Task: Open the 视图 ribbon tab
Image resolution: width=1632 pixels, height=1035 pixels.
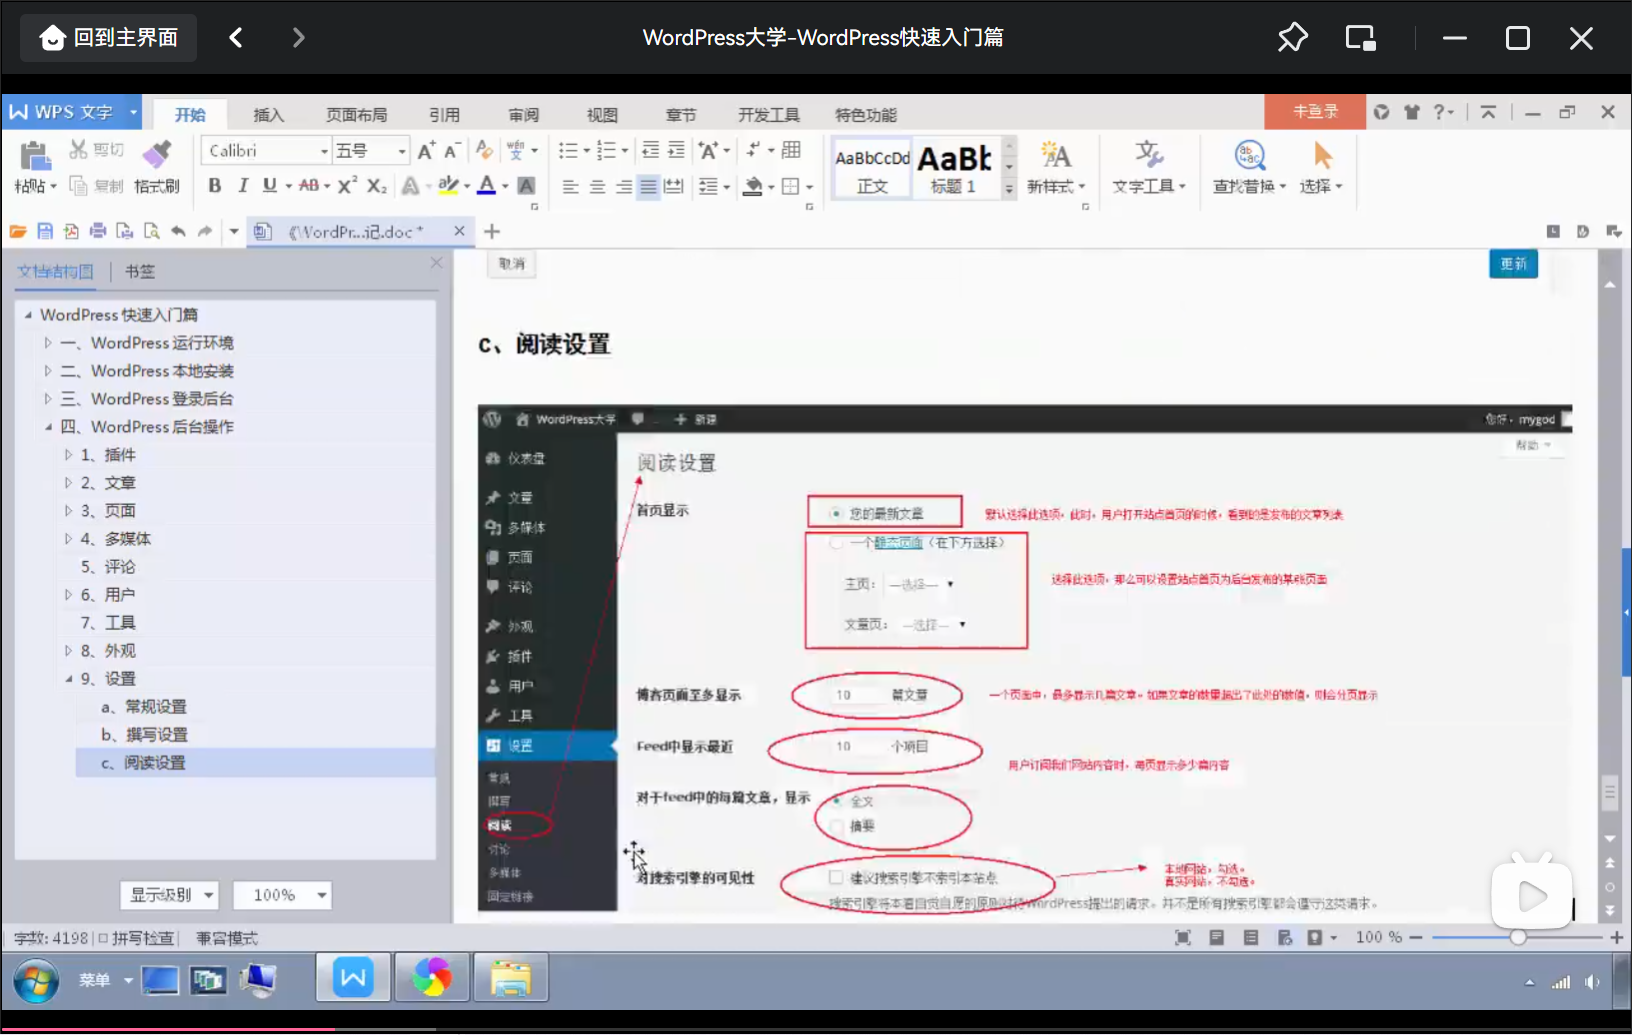Action: (602, 115)
